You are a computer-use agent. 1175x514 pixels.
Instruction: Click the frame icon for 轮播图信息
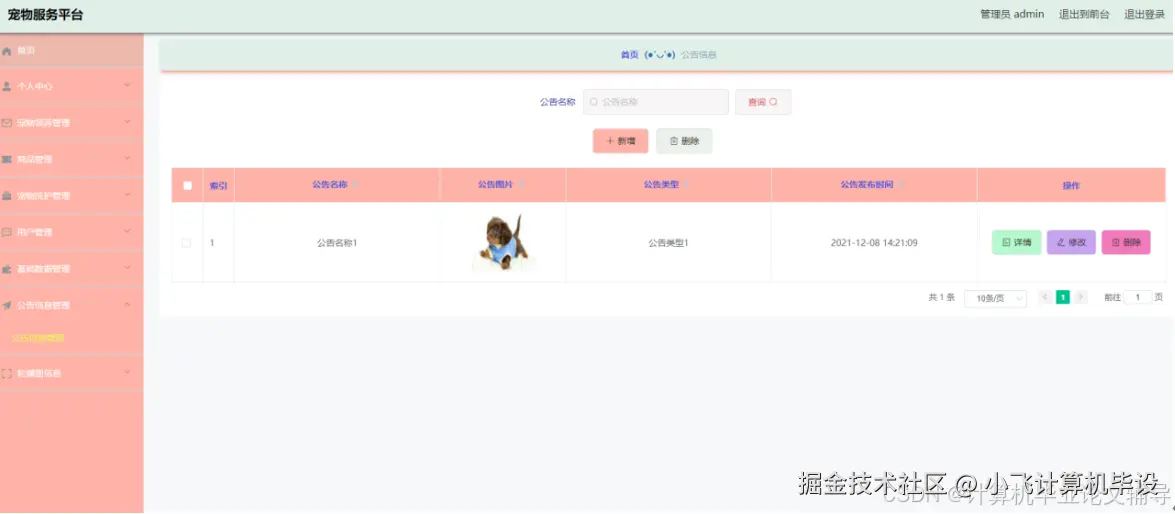coord(7,373)
